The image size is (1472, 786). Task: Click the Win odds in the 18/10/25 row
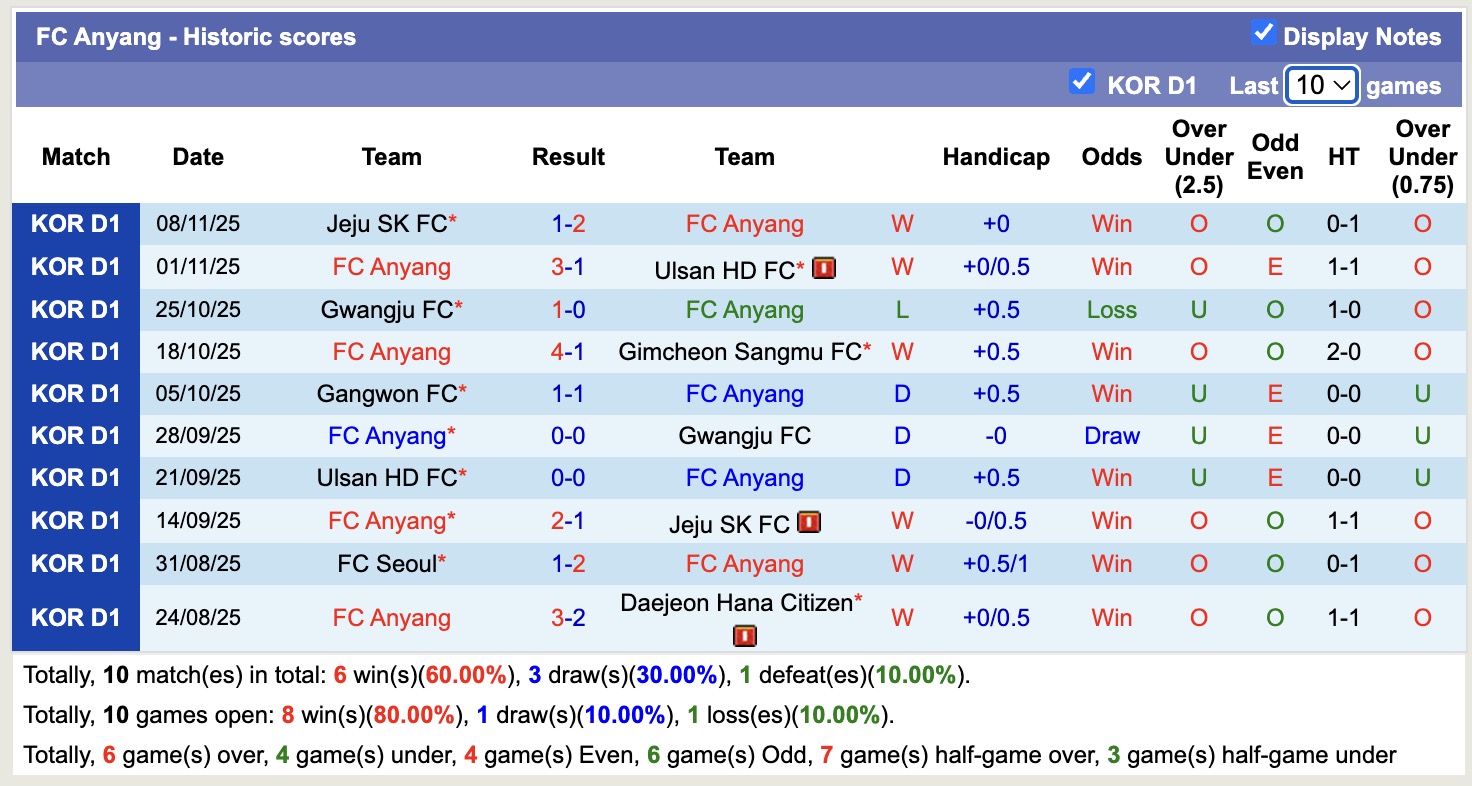(1111, 351)
